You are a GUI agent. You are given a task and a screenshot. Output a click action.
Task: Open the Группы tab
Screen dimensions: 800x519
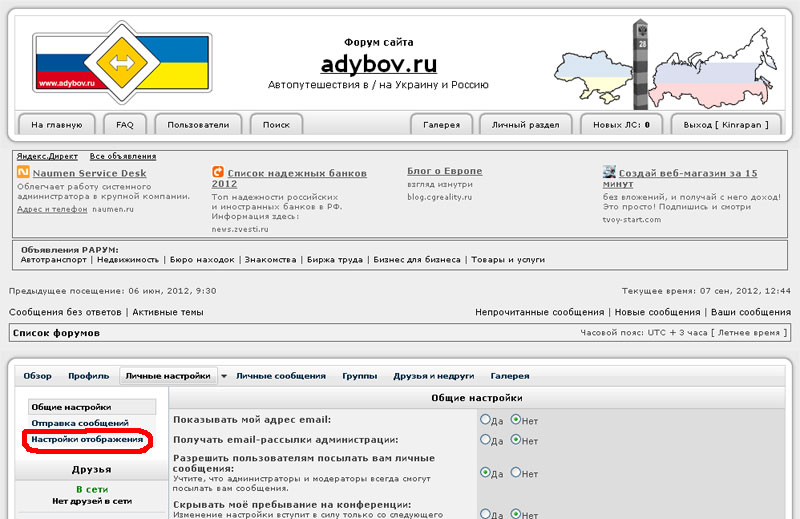tap(359, 376)
